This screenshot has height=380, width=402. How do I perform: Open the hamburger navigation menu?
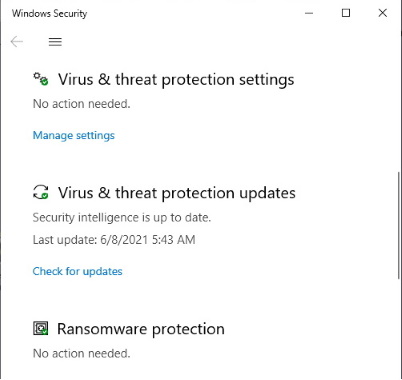coord(55,42)
